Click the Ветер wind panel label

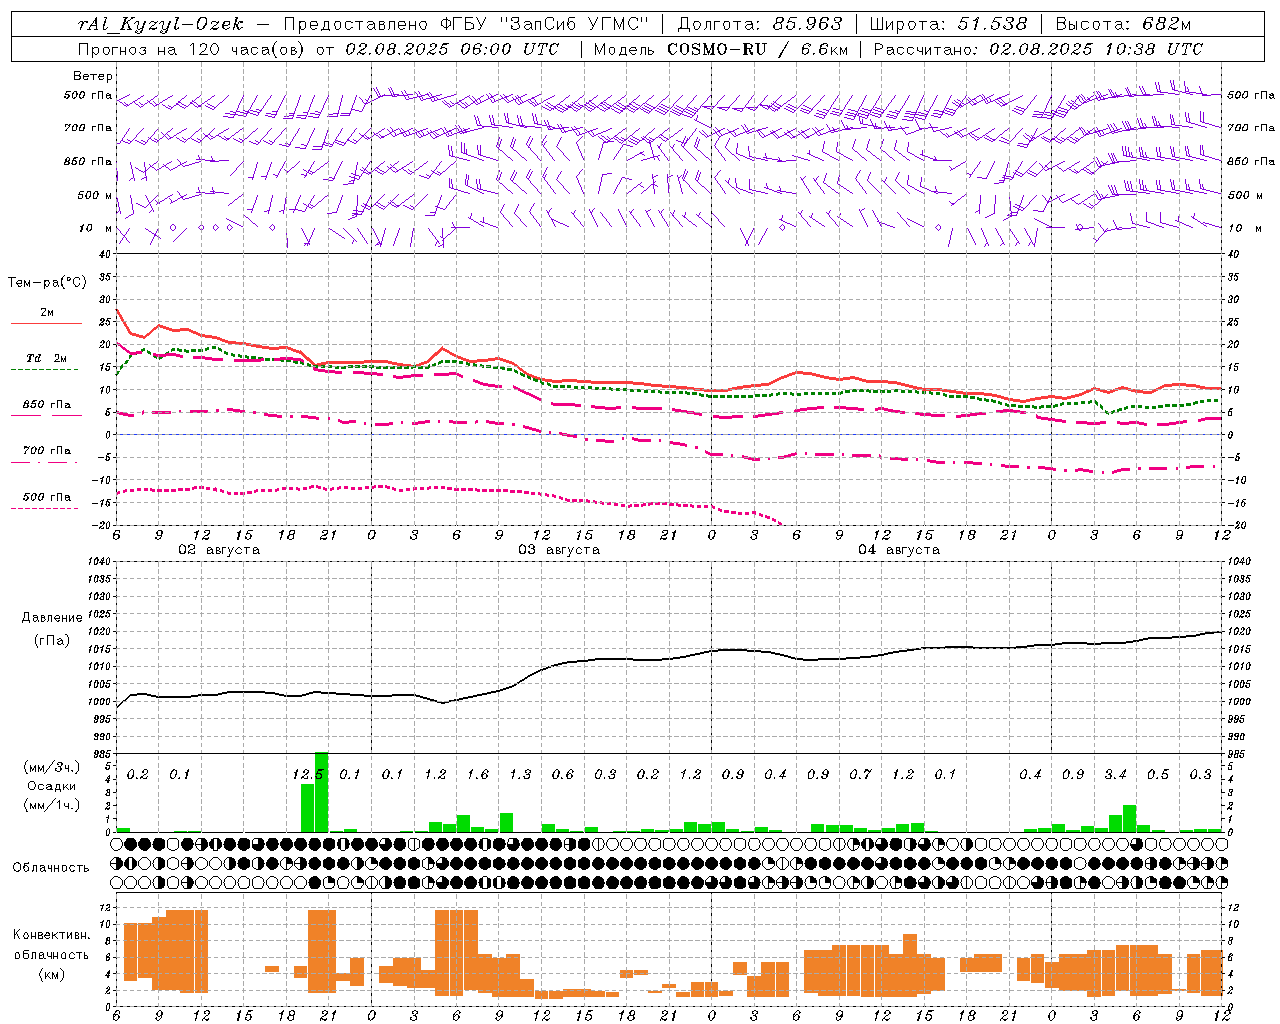tap(93, 76)
